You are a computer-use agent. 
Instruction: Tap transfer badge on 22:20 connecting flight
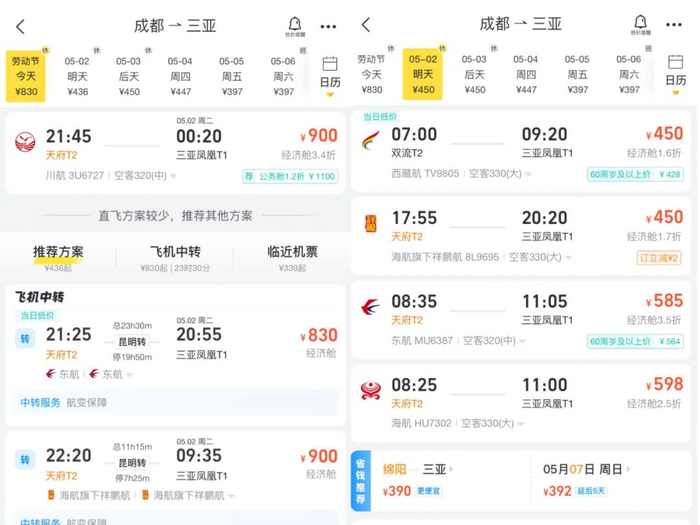(x=25, y=459)
